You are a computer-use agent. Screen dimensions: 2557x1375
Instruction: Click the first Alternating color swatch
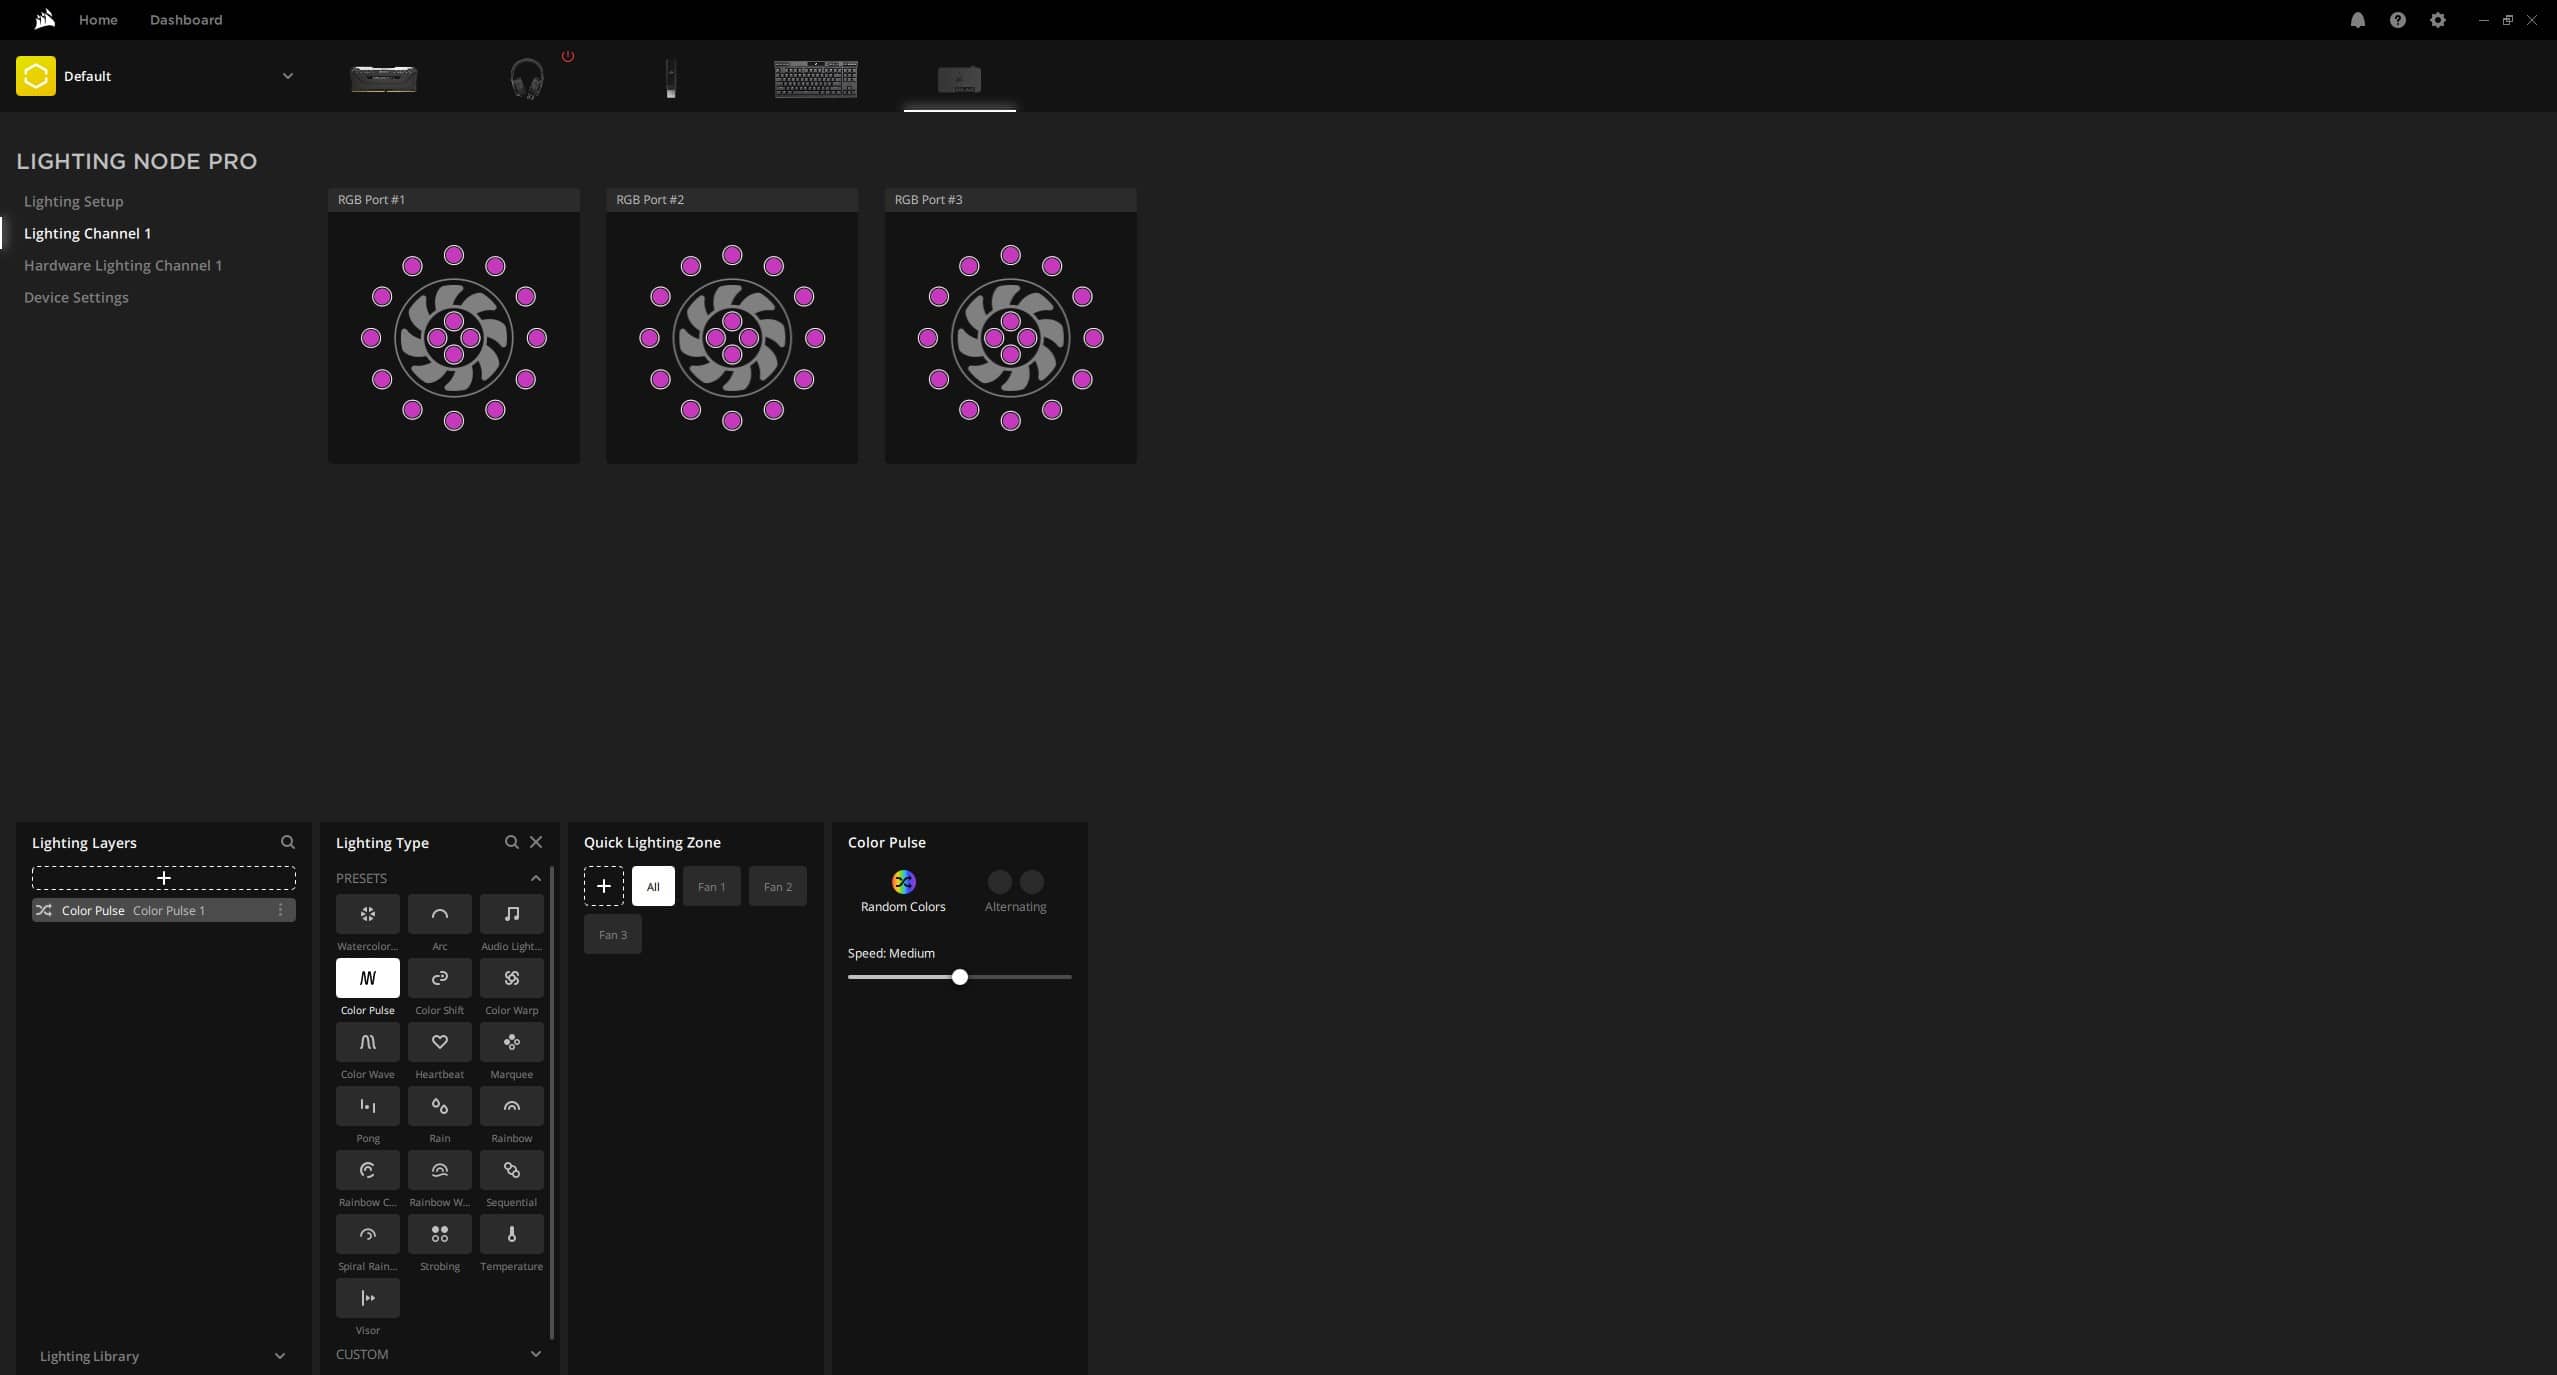[999, 882]
